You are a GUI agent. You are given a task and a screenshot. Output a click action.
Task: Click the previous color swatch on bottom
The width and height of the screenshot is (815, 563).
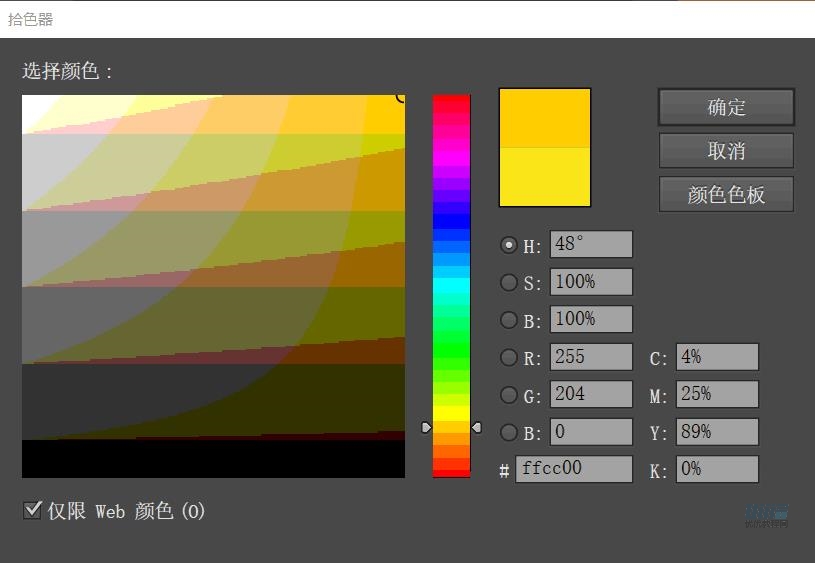coord(545,177)
